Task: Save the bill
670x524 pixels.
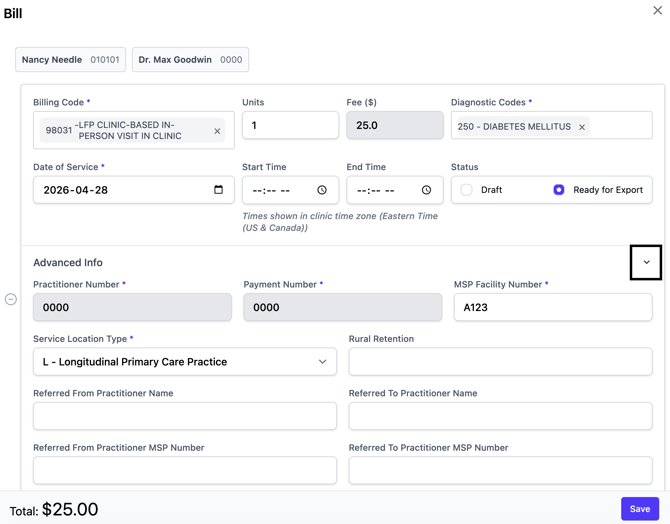Action: click(639, 509)
